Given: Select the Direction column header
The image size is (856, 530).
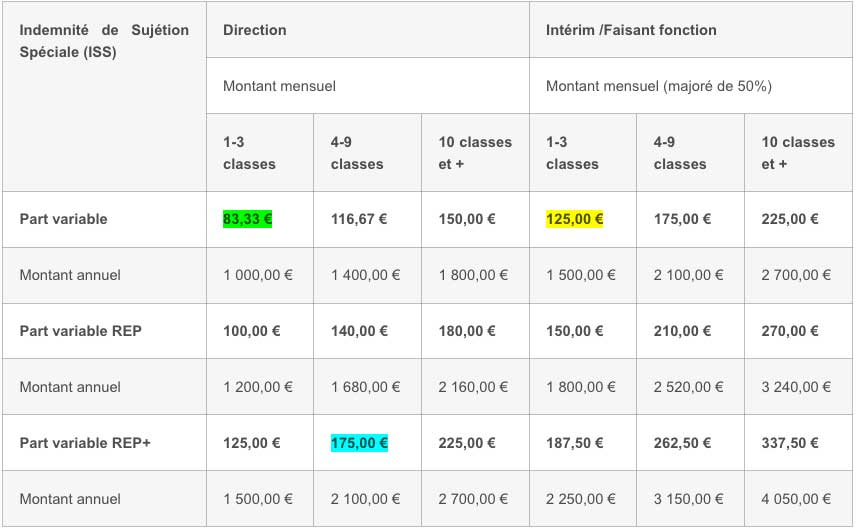Looking at the screenshot, I should coord(255,30).
